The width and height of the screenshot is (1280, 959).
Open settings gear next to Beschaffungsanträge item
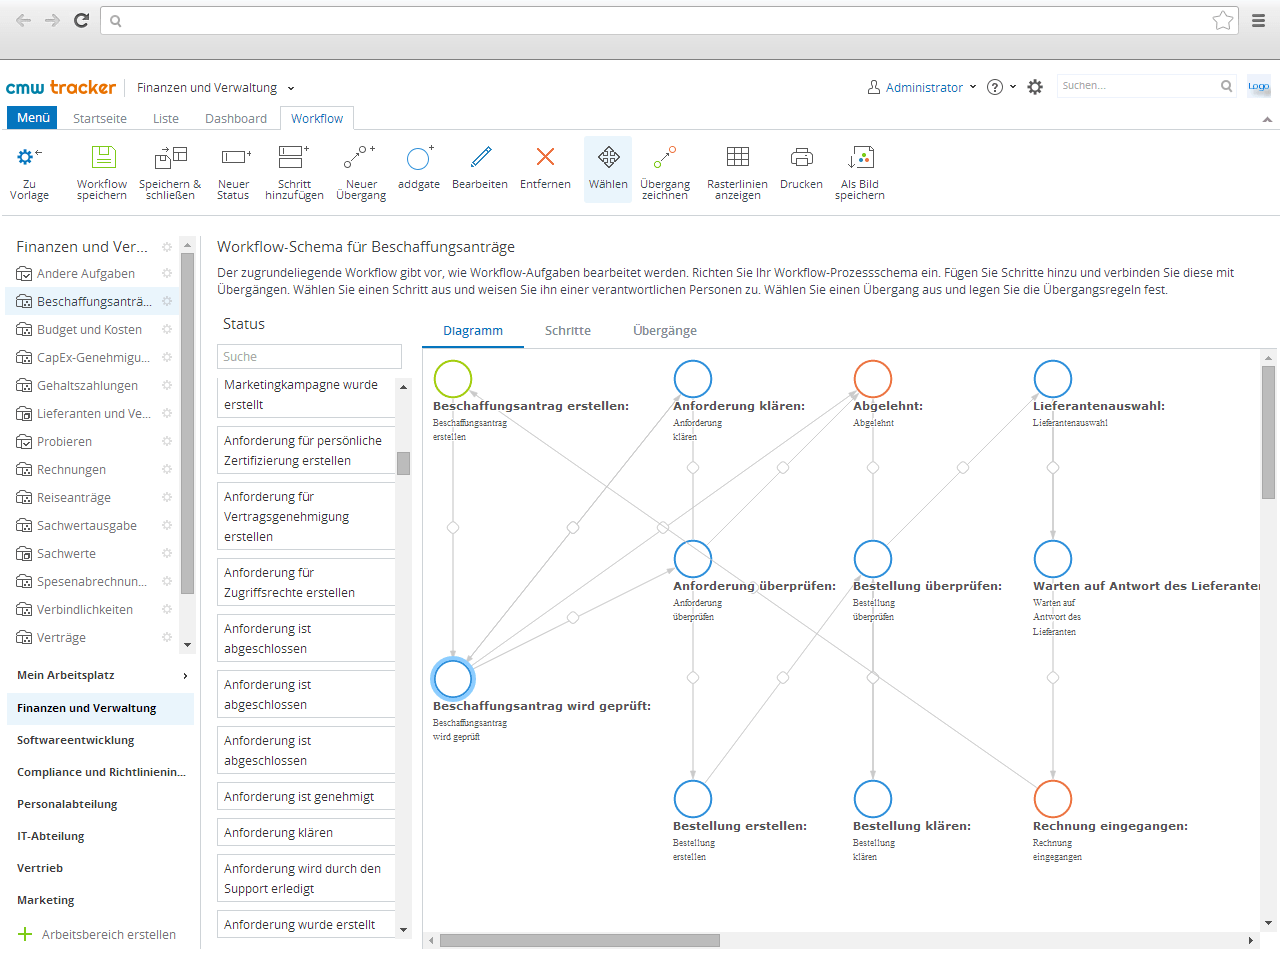(x=167, y=301)
